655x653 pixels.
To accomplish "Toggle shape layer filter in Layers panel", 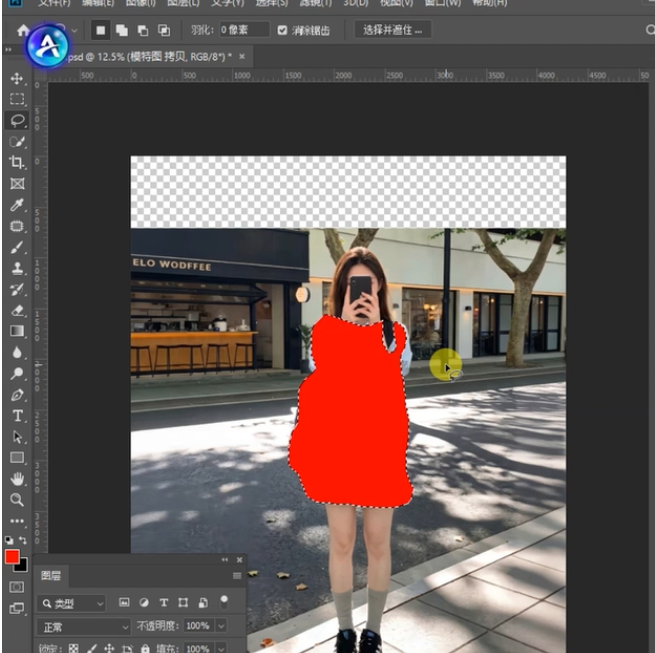I will (x=183, y=602).
